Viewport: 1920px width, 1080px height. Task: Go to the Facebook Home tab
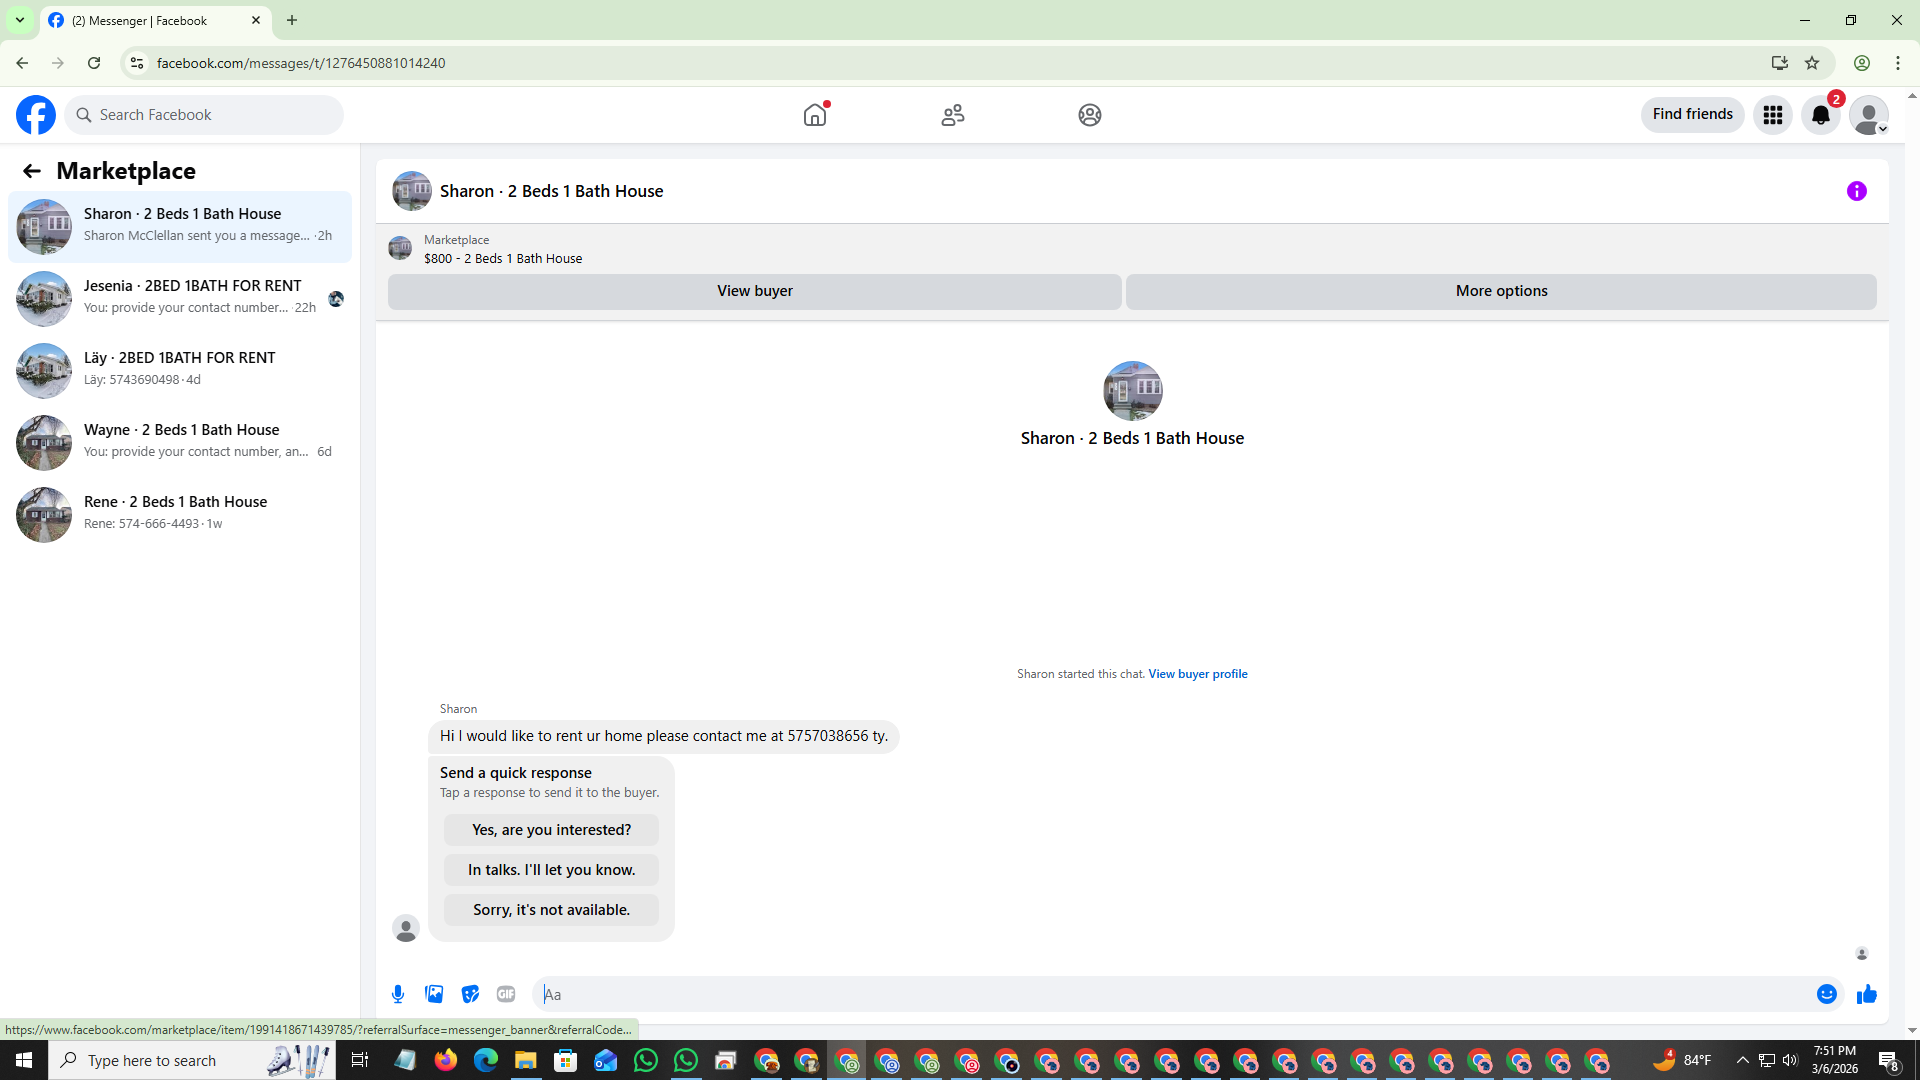point(815,115)
